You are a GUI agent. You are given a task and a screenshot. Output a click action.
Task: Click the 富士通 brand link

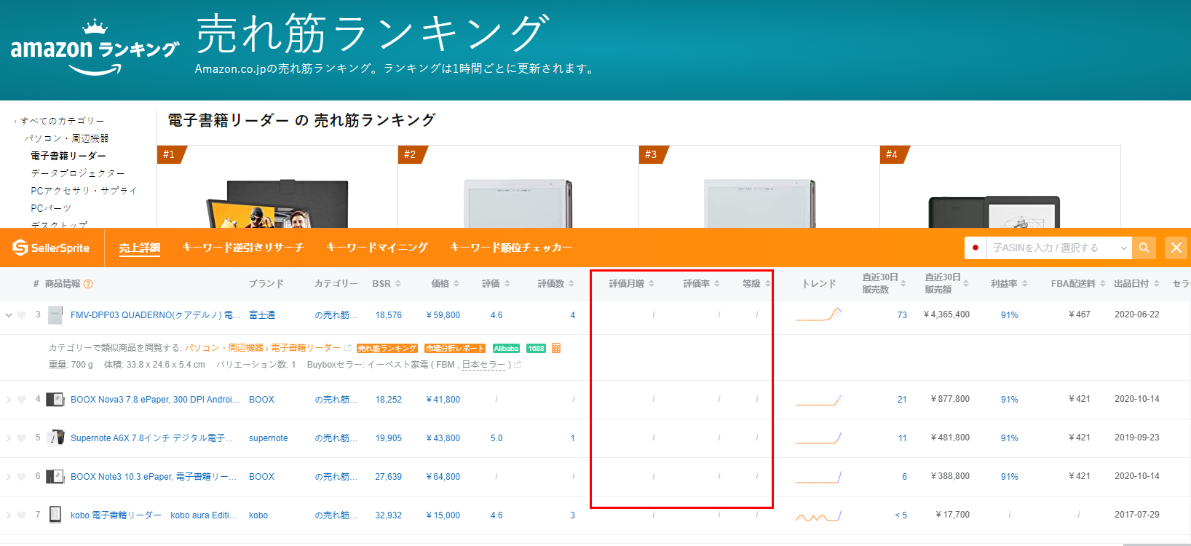tap(262, 314)
